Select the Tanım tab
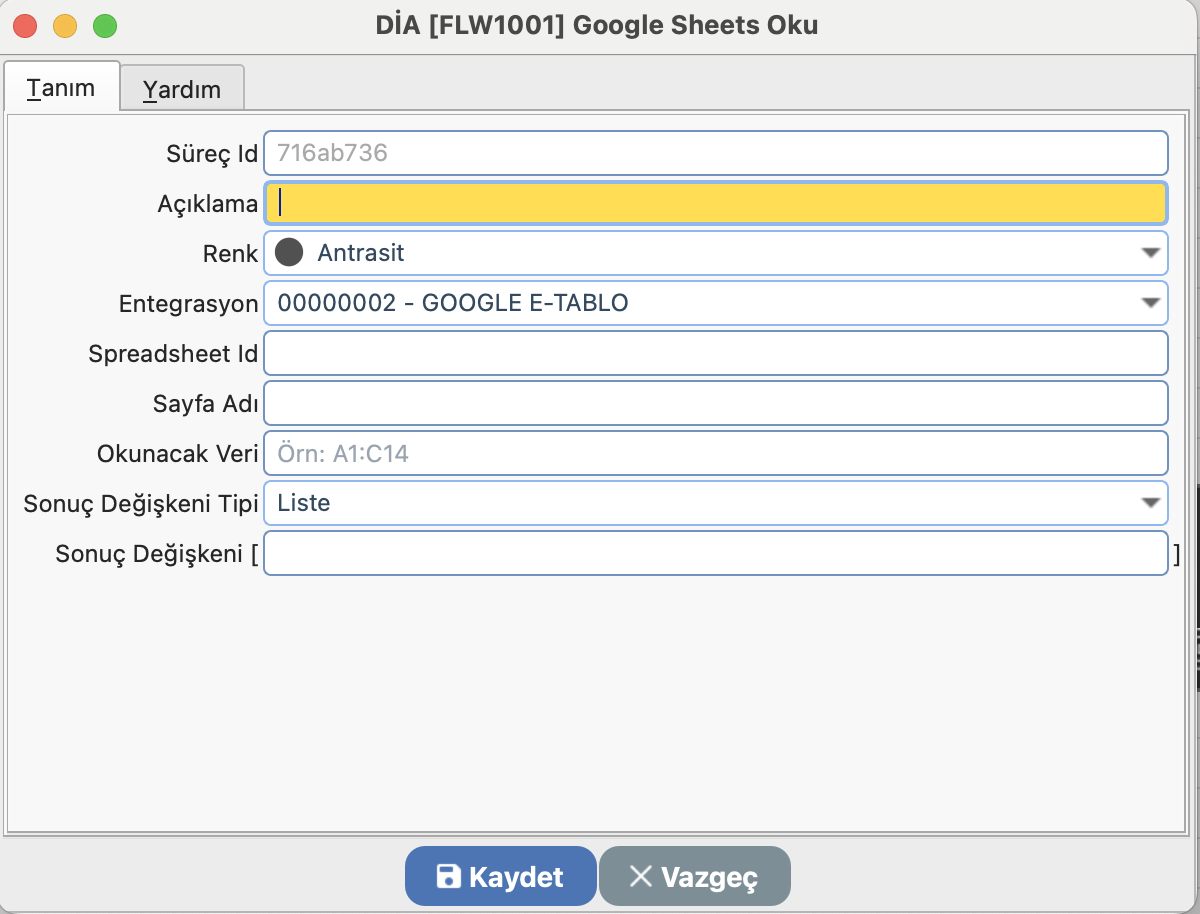The width and height of the screenshot is (1200, 914). [x=61, y=88]
